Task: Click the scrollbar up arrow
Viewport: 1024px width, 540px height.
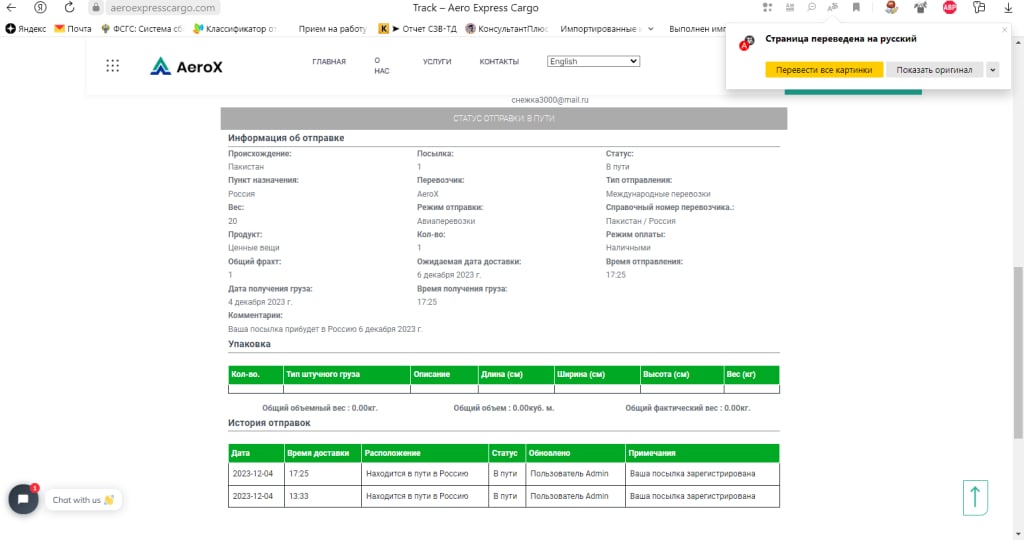Action: (x=1017, y=42)
